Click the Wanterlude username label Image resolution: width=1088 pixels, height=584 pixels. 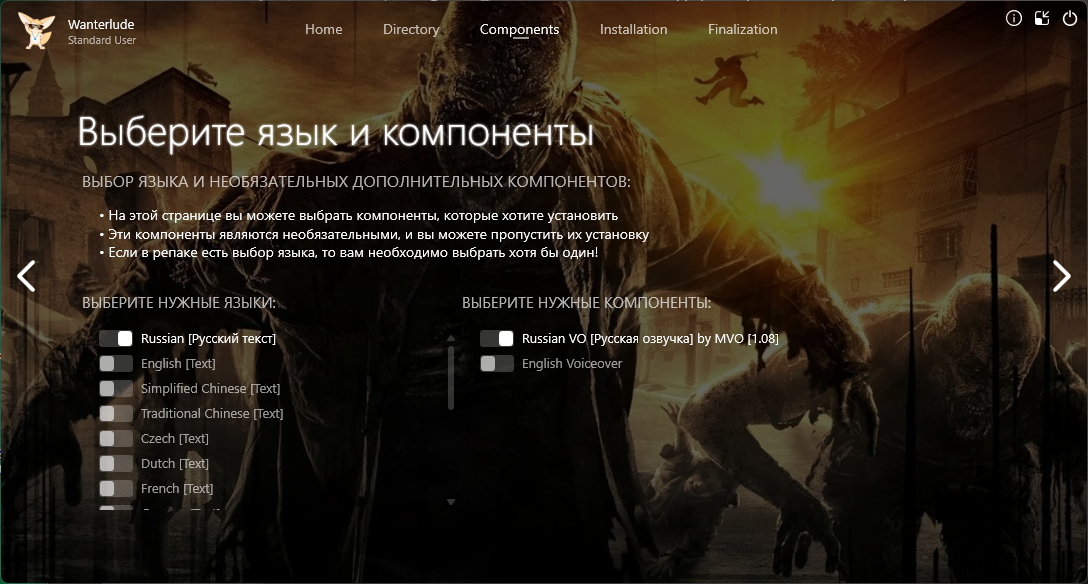coord(101,24)
